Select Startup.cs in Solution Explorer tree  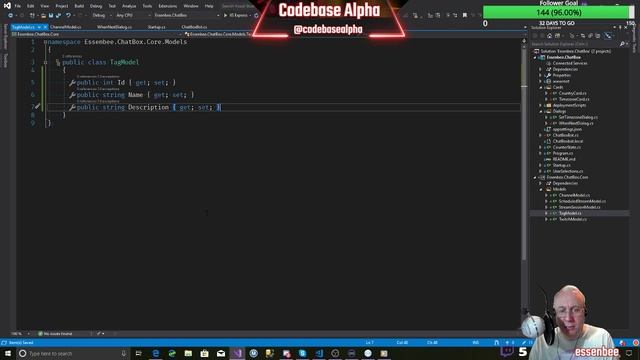click(562, 165)
